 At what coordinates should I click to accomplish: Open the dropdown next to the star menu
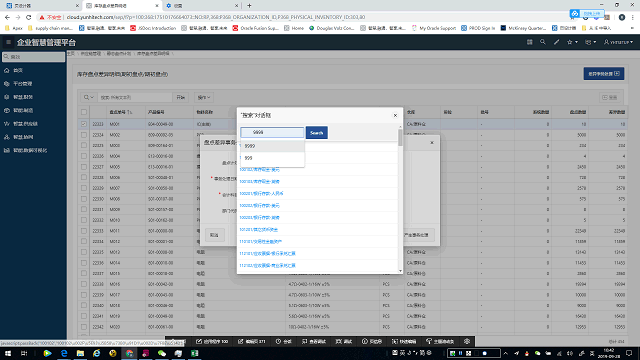[x=591, y=42]
